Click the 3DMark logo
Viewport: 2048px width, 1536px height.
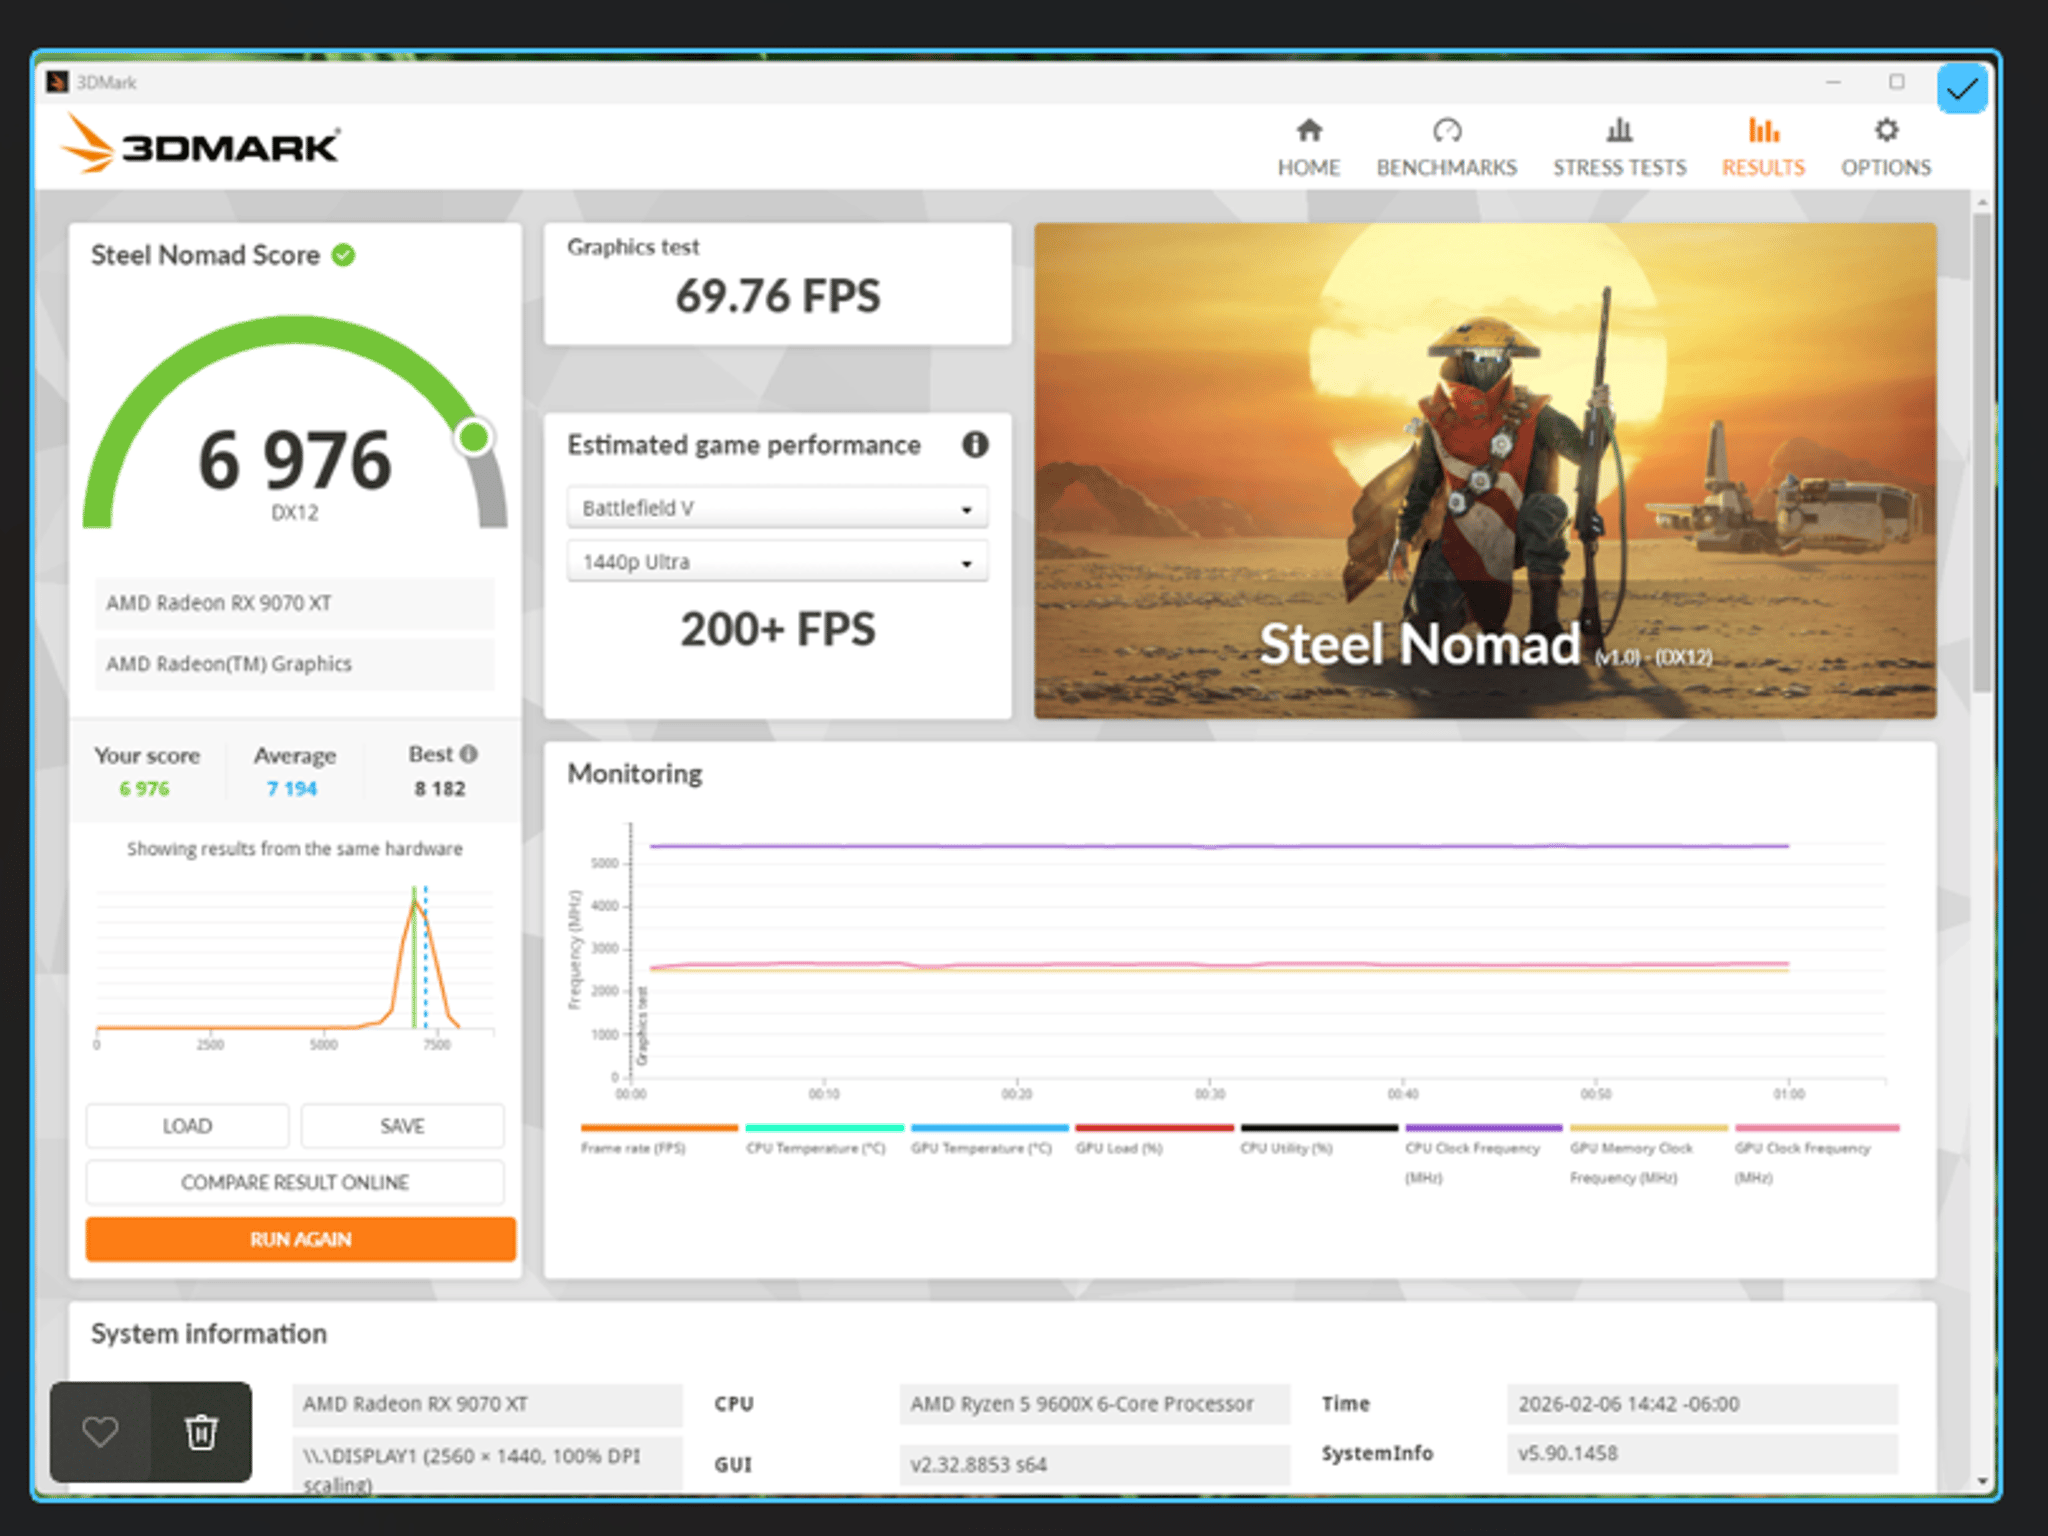pyautogui.click(x=201, y=145)
